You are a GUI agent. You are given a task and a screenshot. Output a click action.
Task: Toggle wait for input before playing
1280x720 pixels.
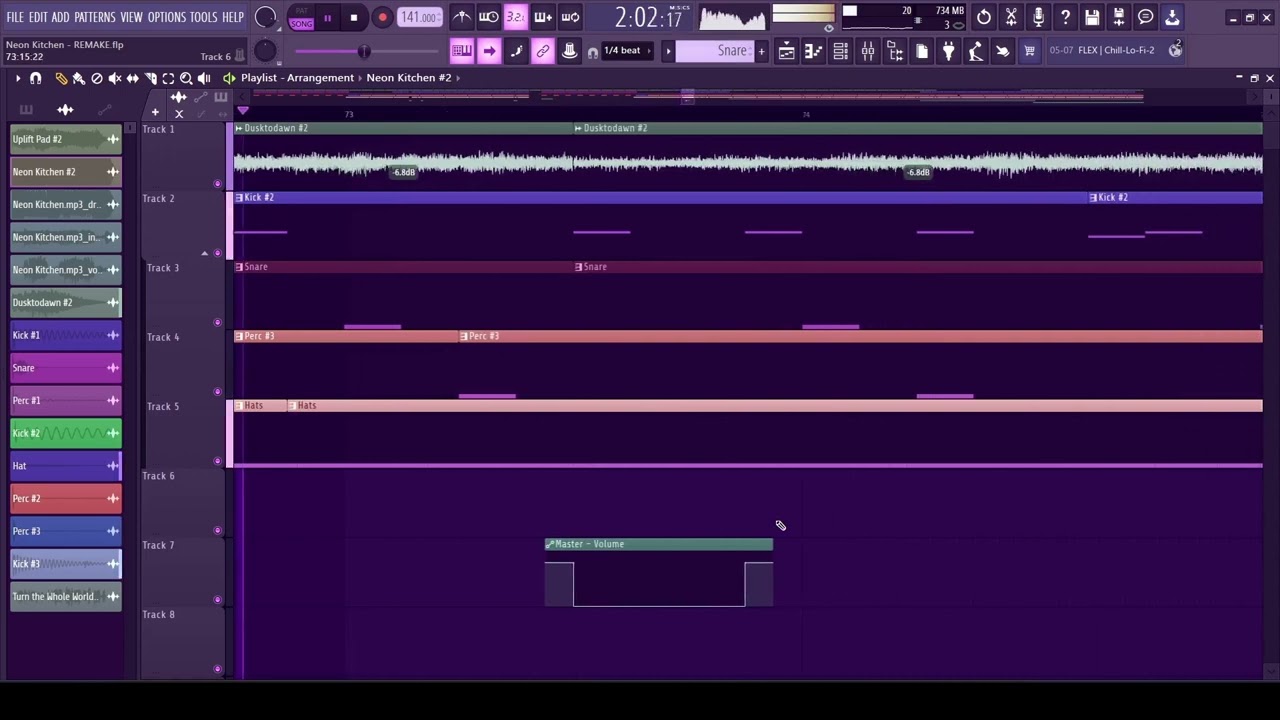(488, 17)
